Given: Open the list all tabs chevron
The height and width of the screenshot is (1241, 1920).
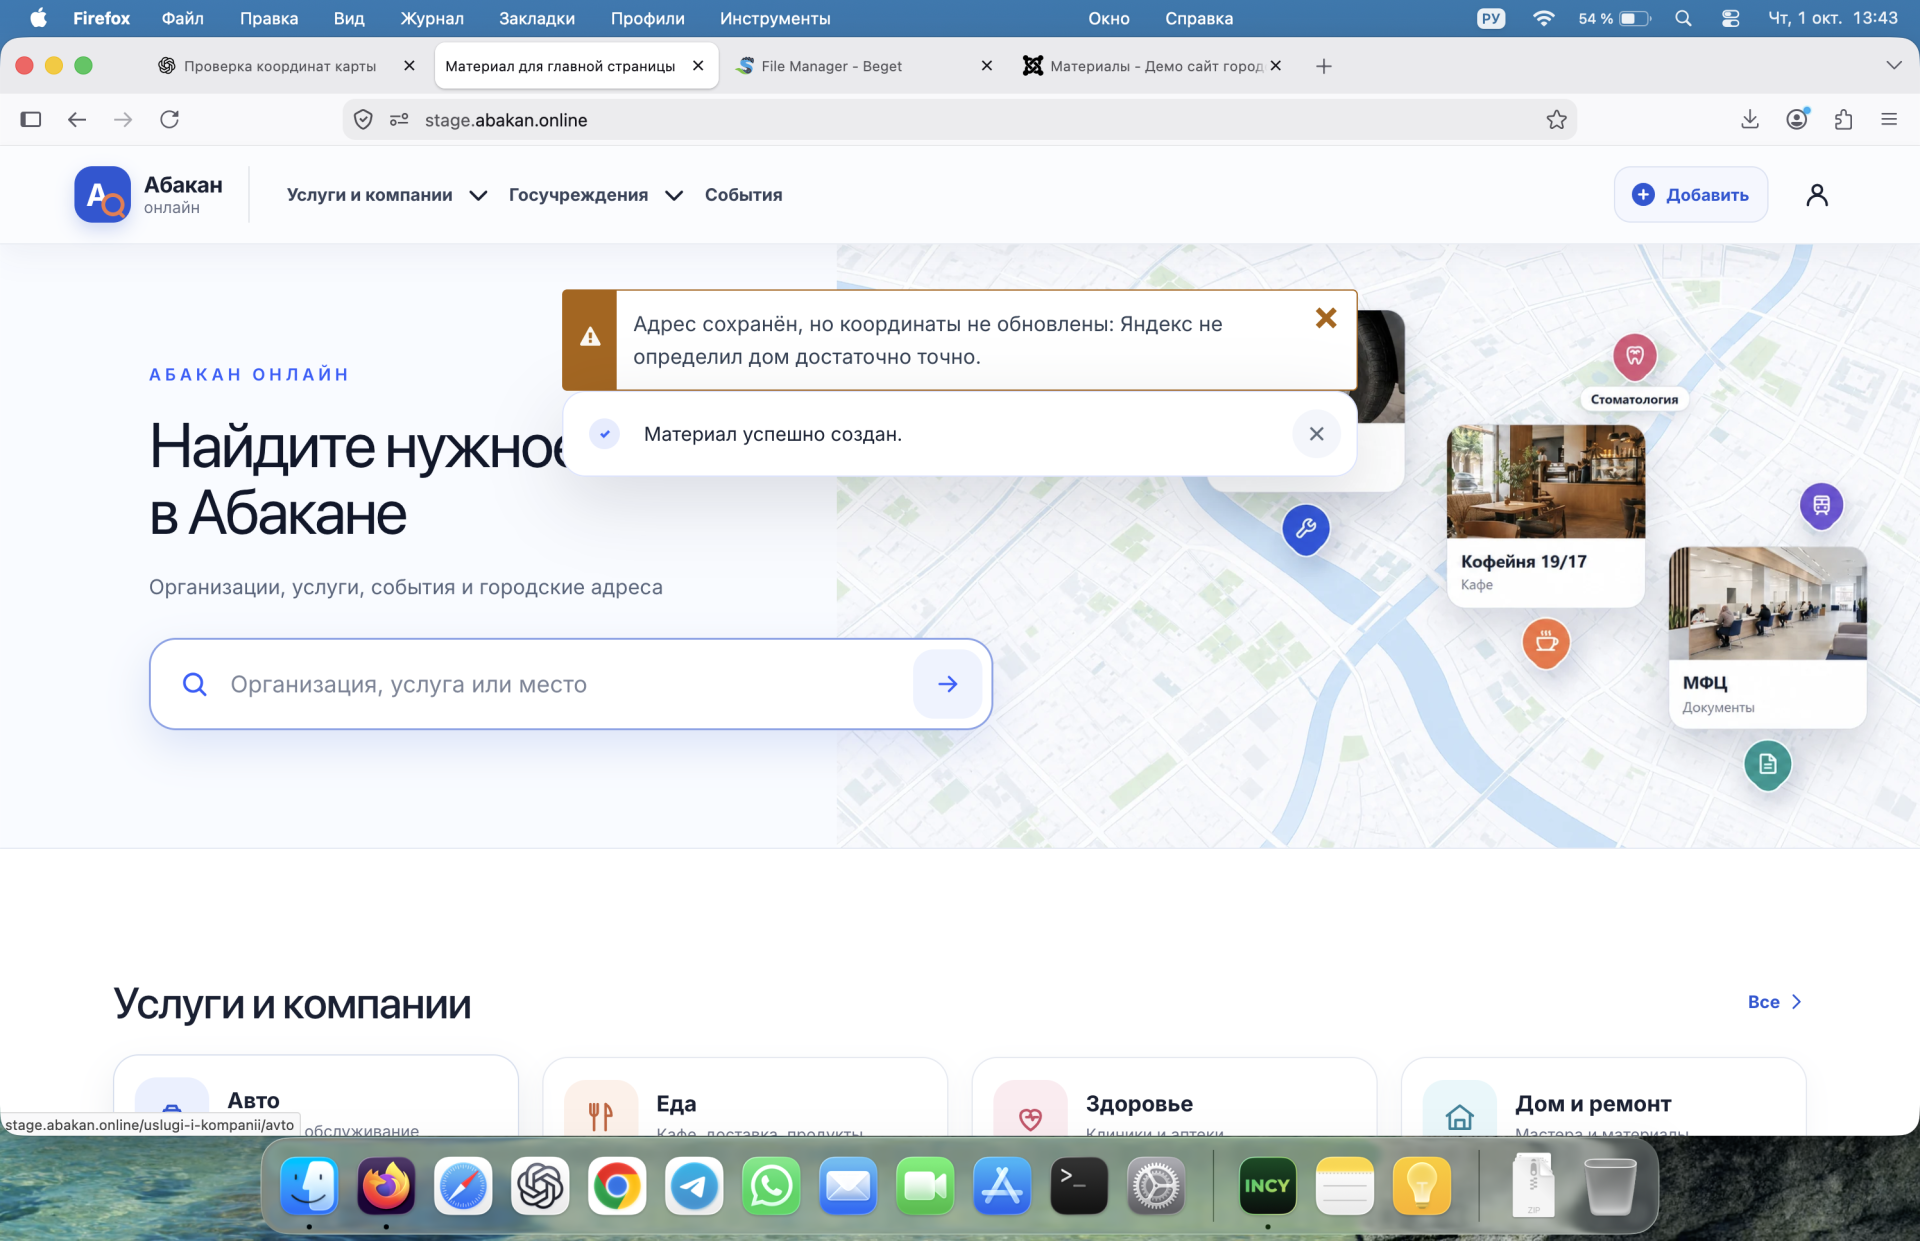Looking at the screenshot, I should (x=1893, y=66).
